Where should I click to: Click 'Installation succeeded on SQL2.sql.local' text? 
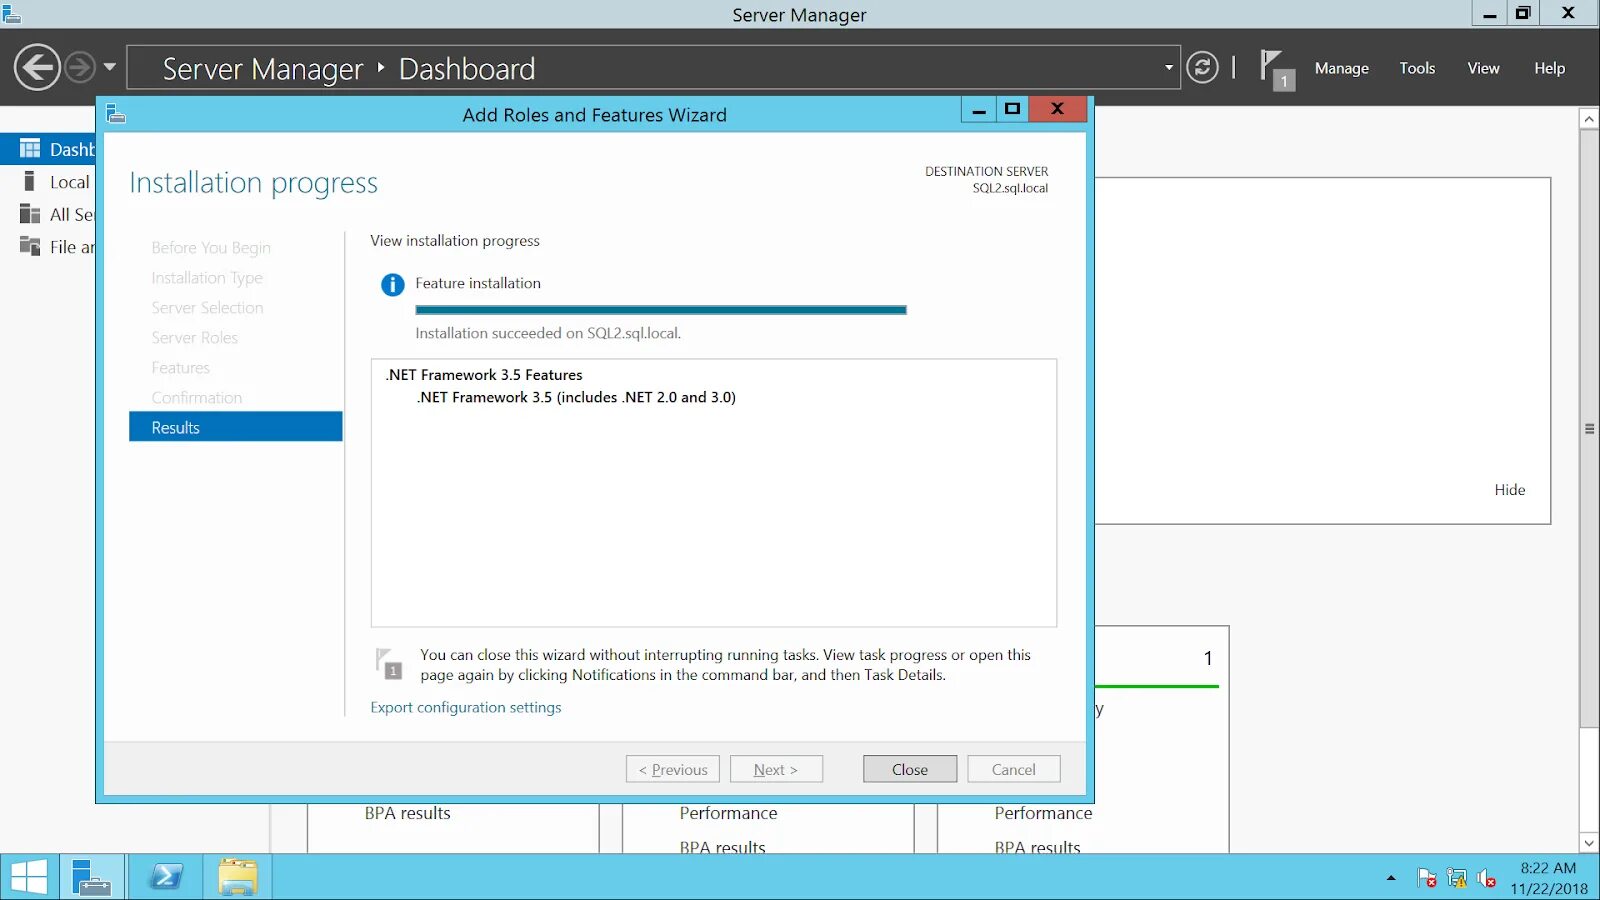click(548, 333)
